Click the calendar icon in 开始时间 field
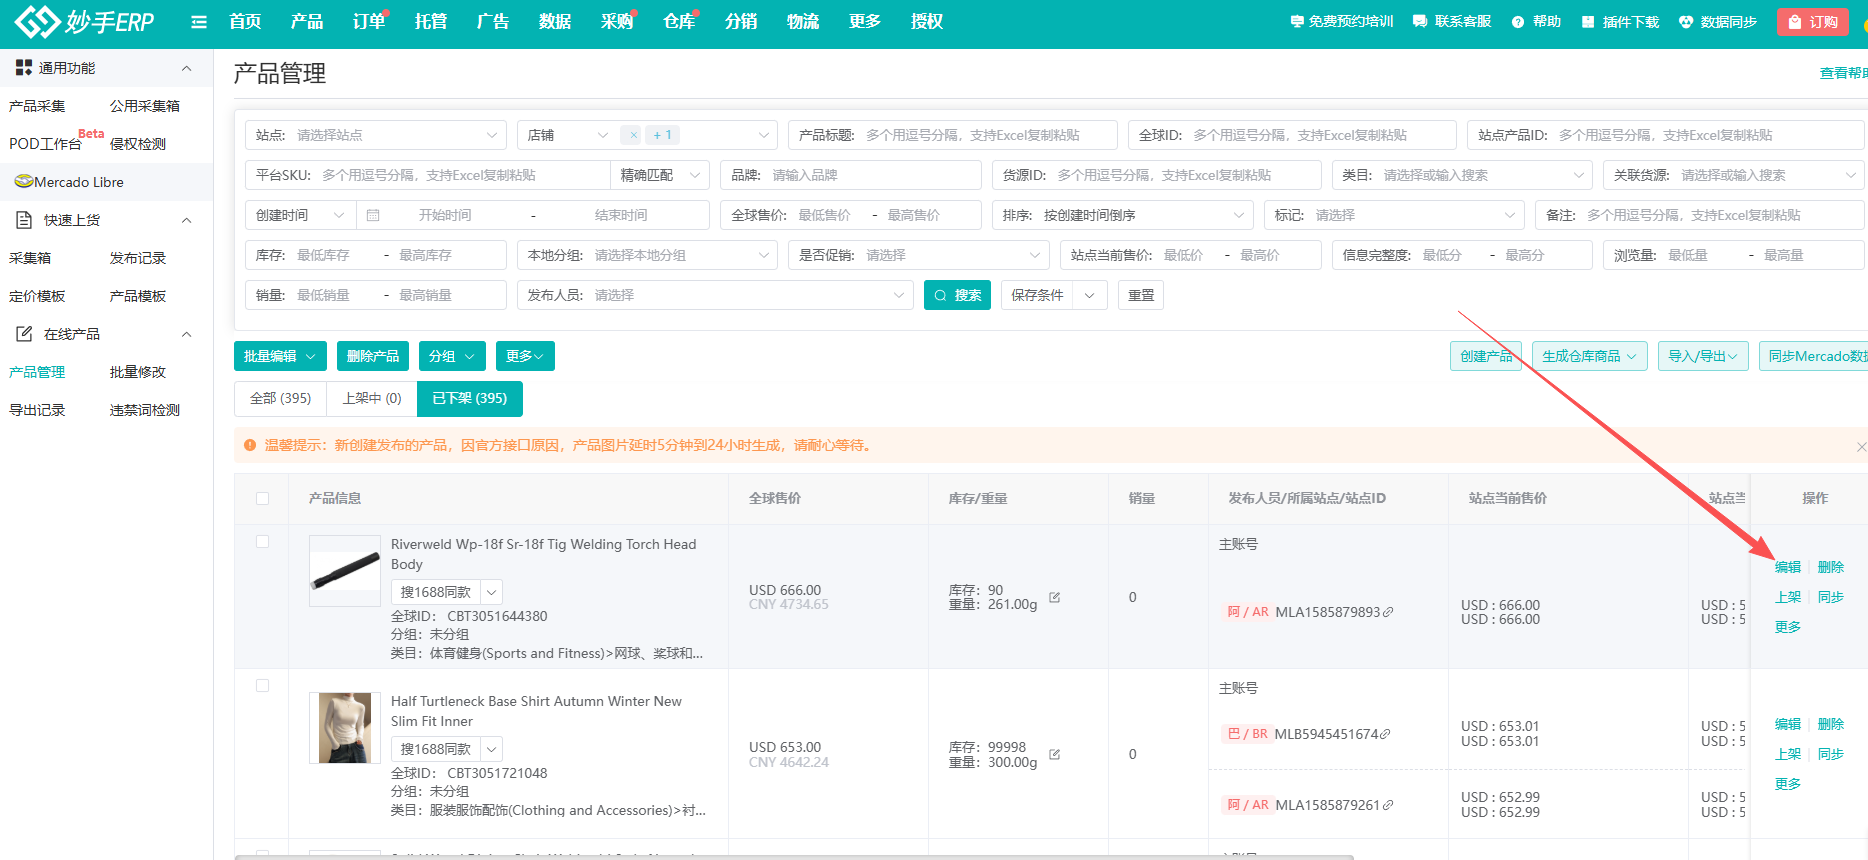This screenshot has height=860, width=1868. click(373, 215)
